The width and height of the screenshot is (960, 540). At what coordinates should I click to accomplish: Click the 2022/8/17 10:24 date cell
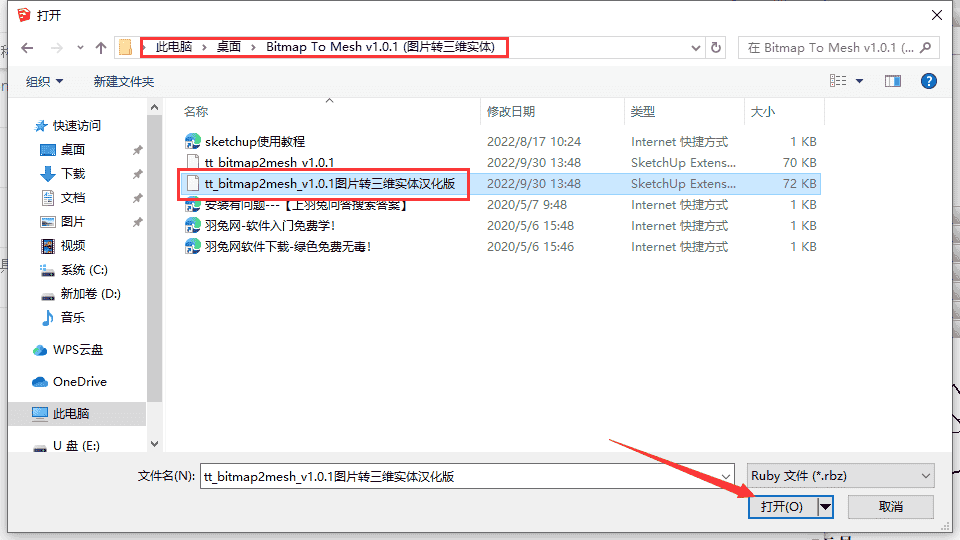(534, 142)
